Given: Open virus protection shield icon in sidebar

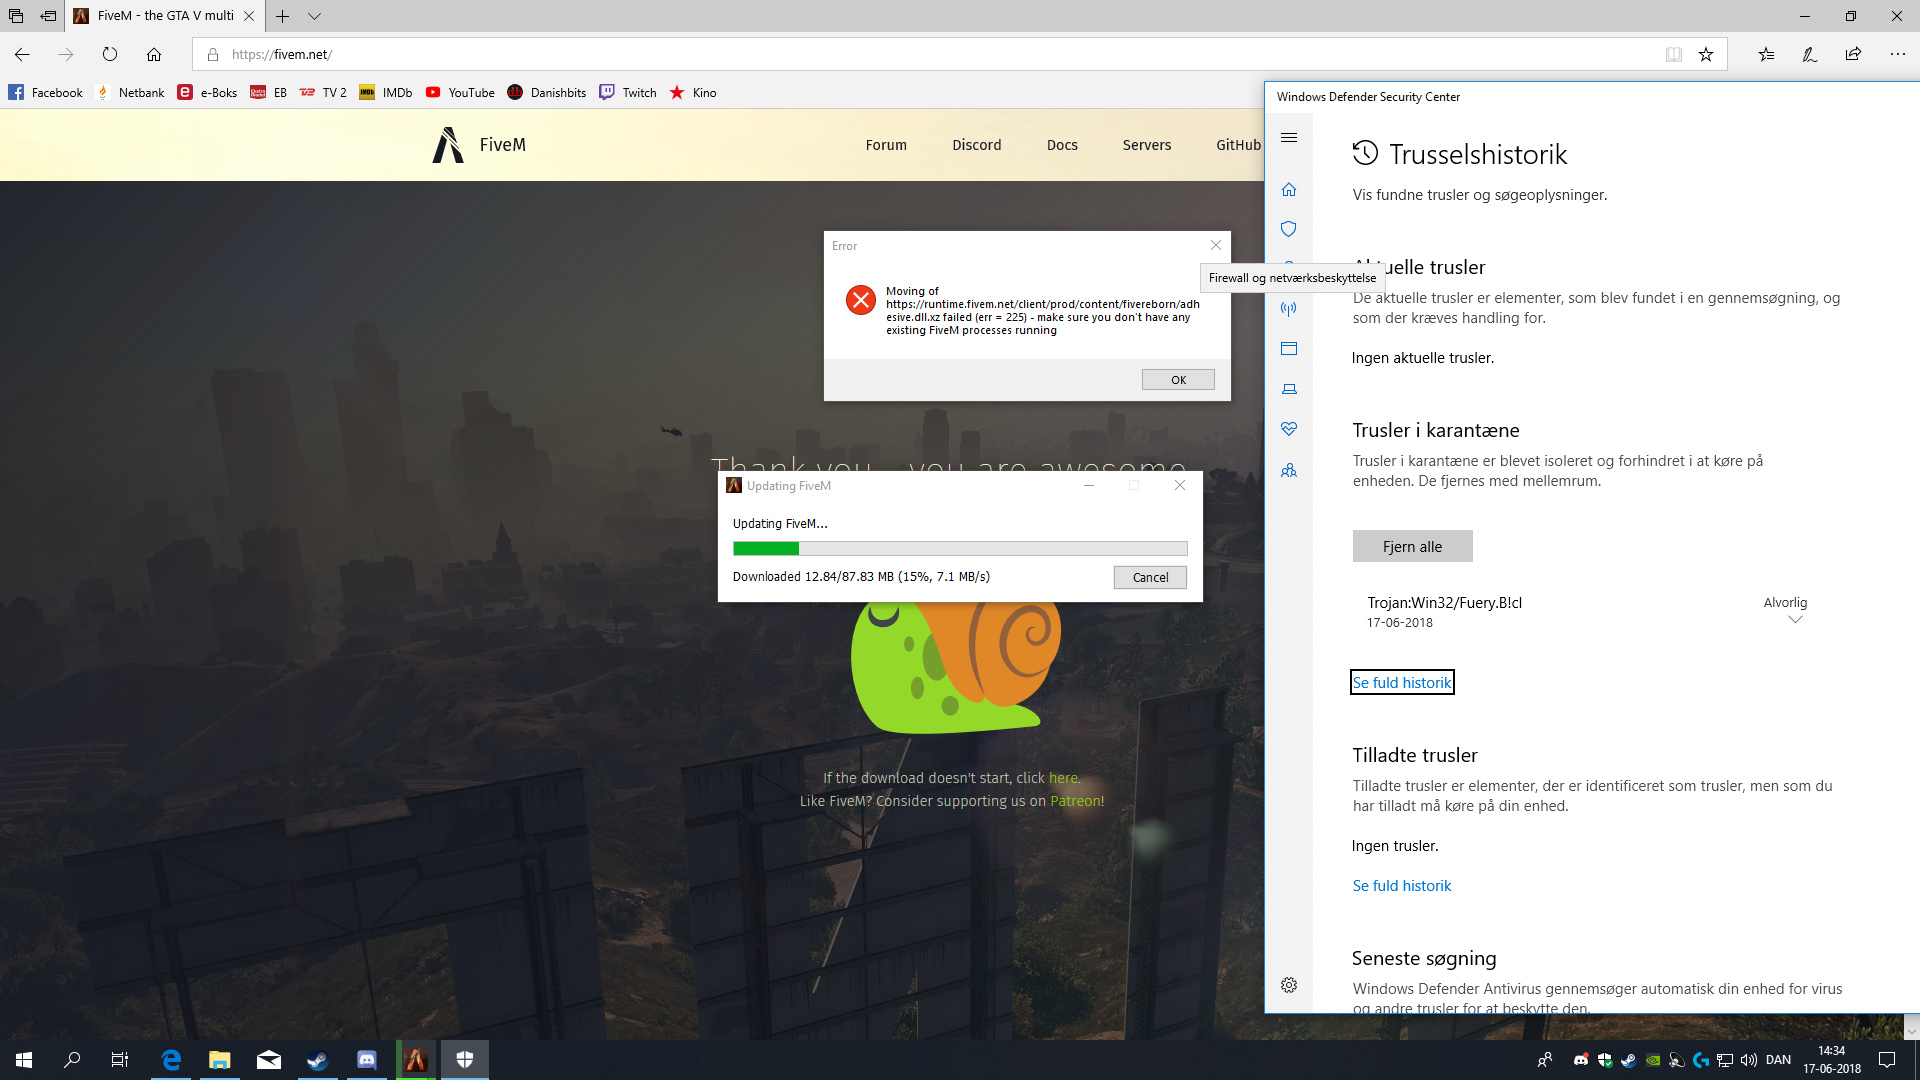Looking at the screenshot, I should tap(1289, 229).
